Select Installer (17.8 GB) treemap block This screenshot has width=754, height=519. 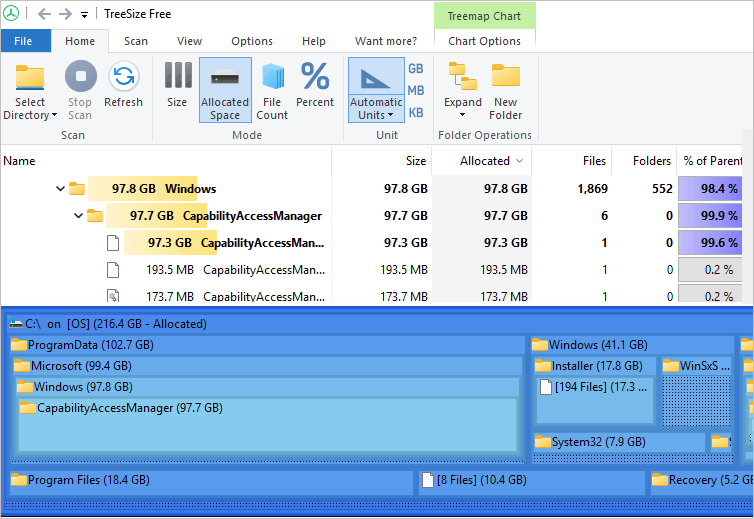coord(594,366)
